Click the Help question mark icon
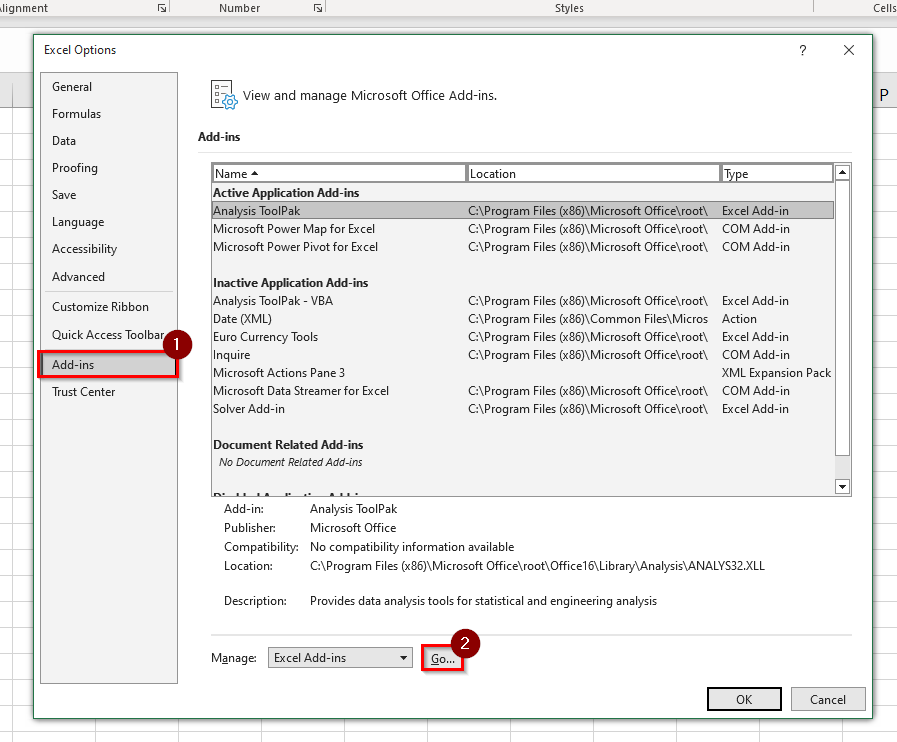897x742 pixels. (802, 50)
